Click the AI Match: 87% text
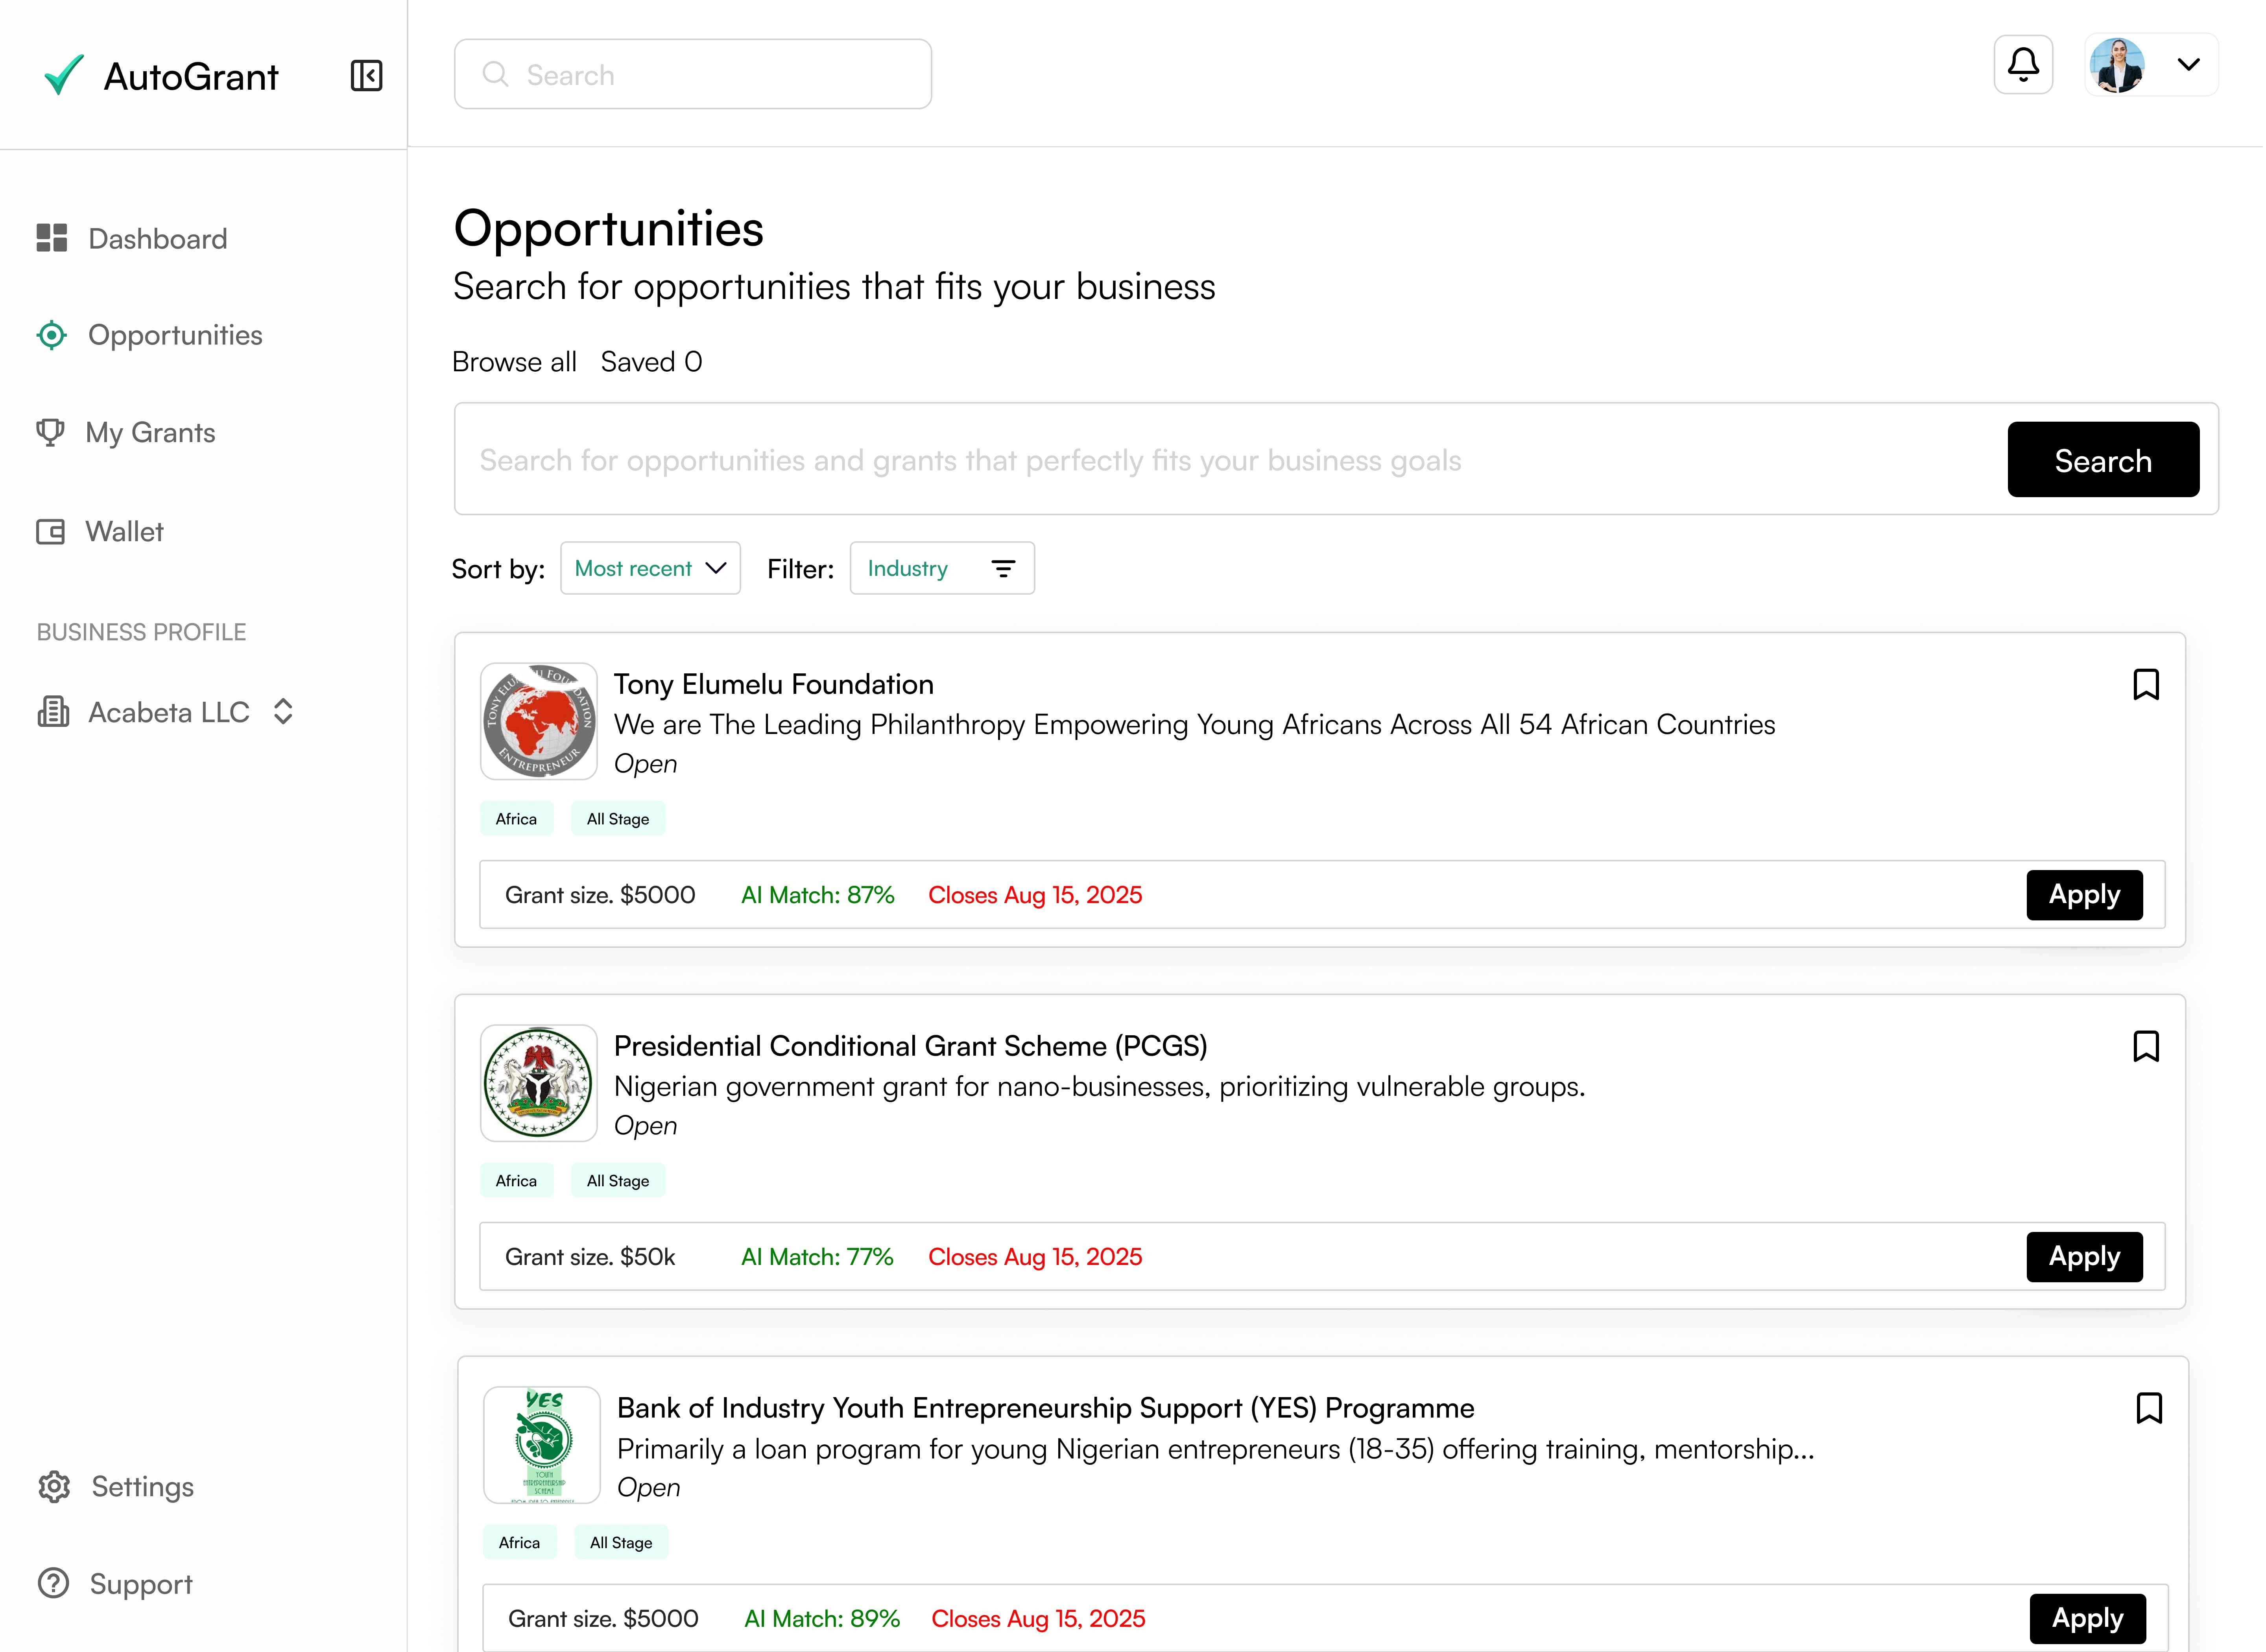The width and height of the screenshot is (2266, 1652). click(818, 895)
